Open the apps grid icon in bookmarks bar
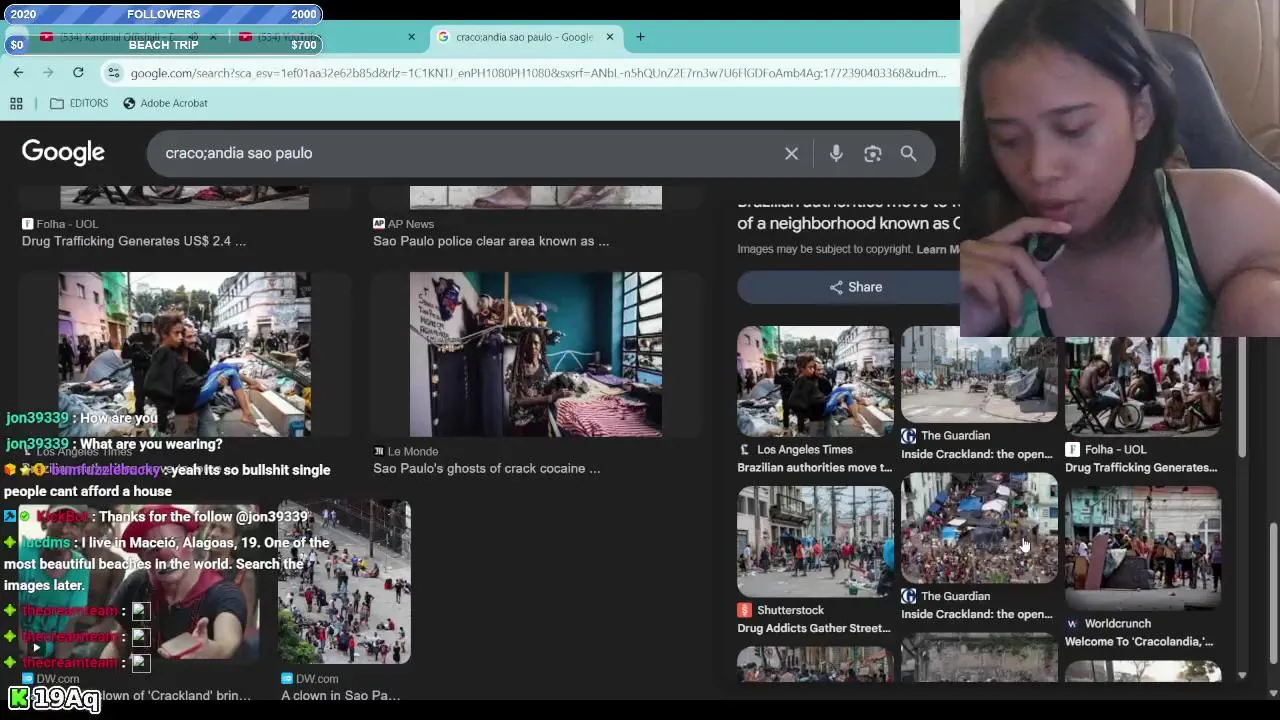 click(x=16, y=103)
